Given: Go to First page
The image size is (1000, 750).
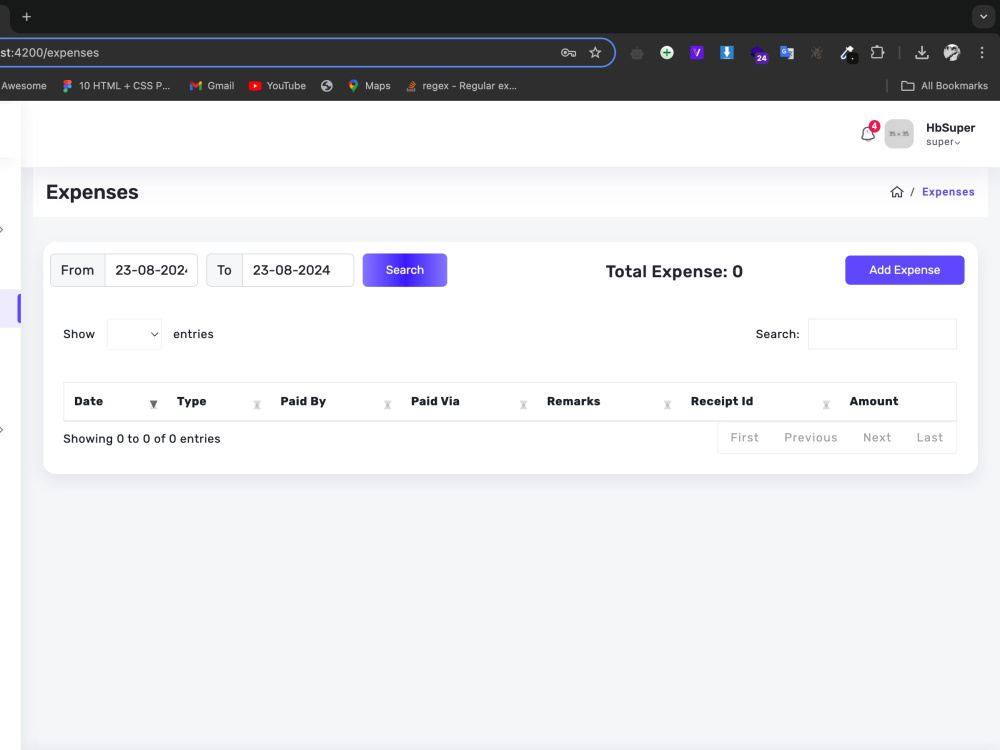Looking at the screenshot, I should (744, 438).
